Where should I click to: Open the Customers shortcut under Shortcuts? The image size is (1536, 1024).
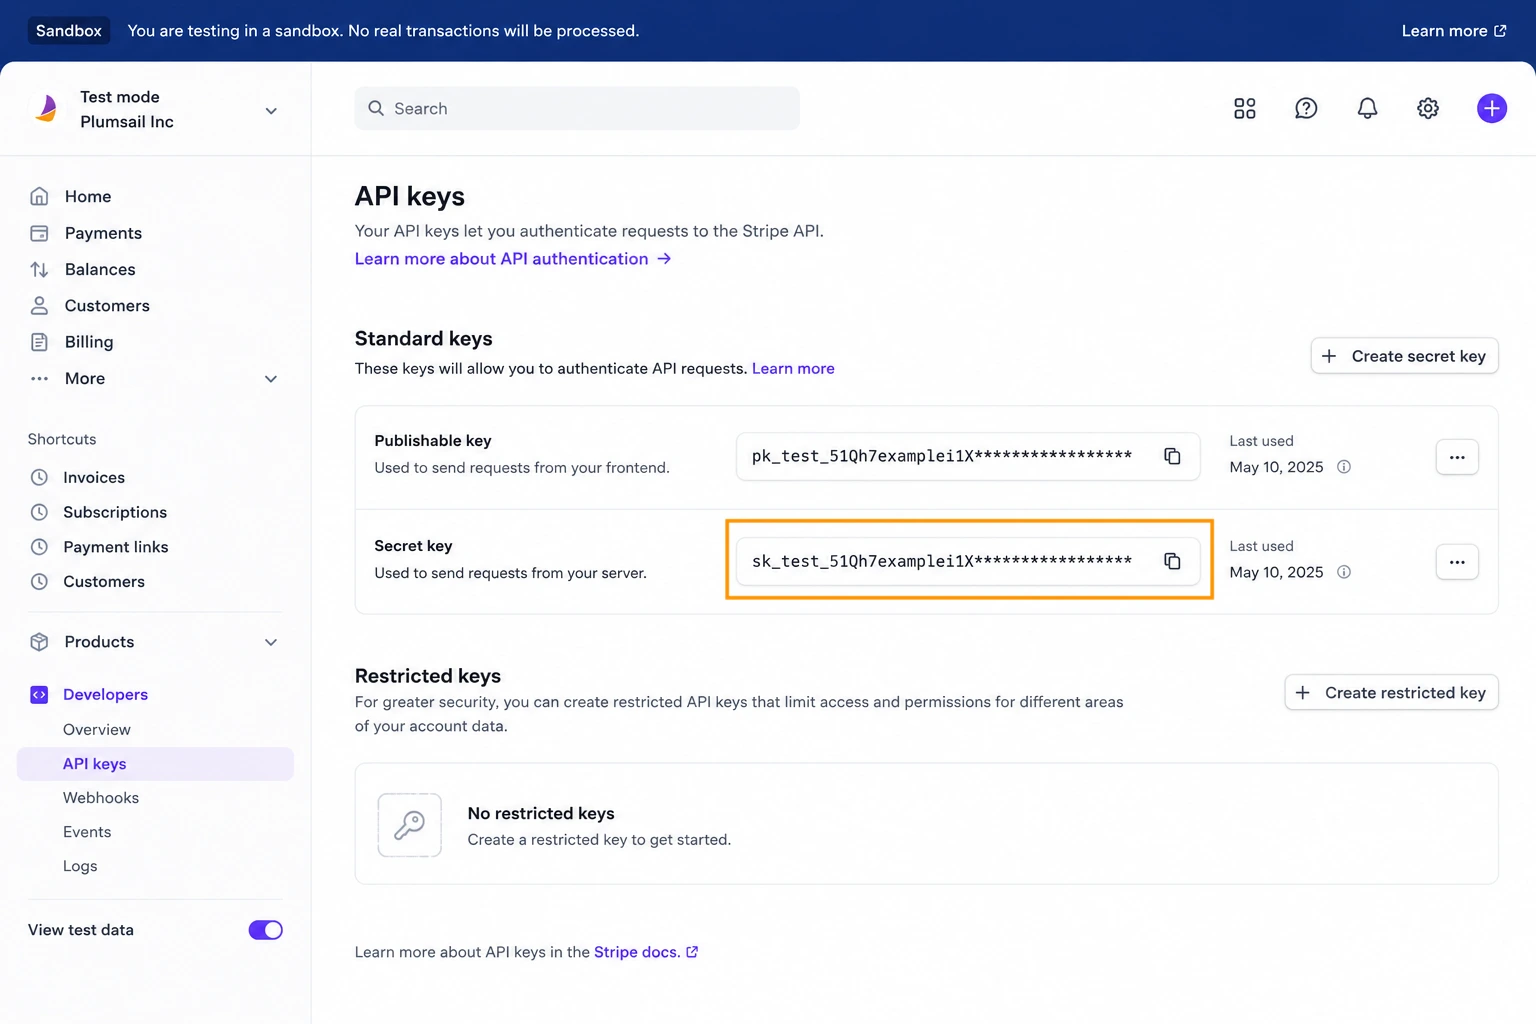pos(104,581)
